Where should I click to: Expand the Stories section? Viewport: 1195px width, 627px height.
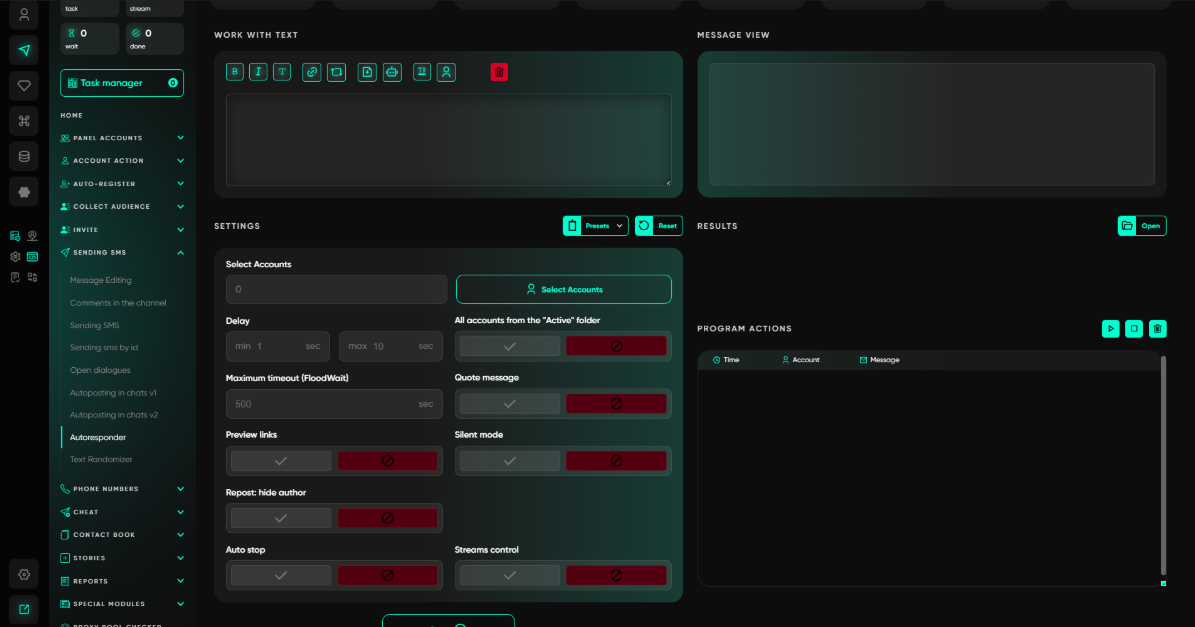coord(122,558)
